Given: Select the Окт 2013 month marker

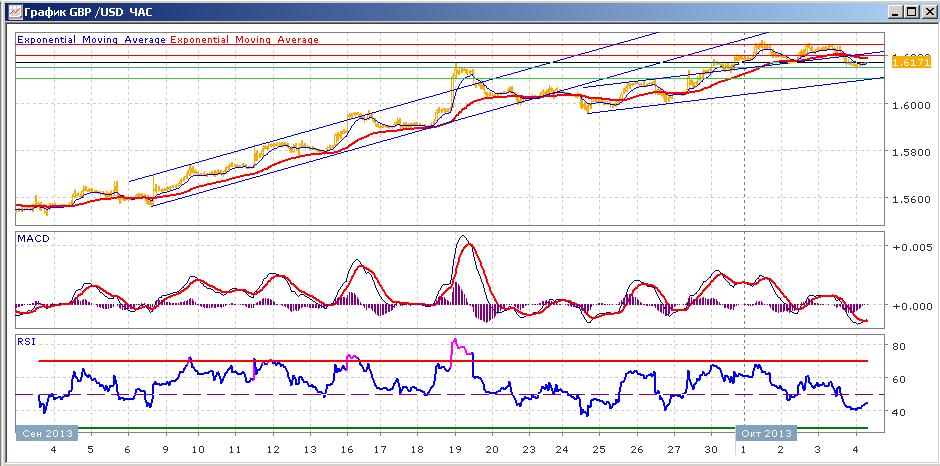Looking at the screenshot, I should click(x=766, y=433).
